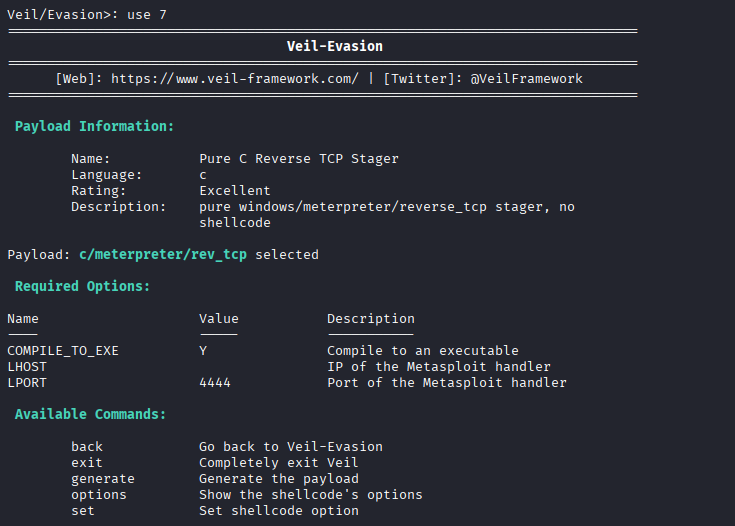Click the Excellent rating value
Image resolution: width=735 pixels, height=526 pixels.
pyautogui.click(x=235, y=191)
